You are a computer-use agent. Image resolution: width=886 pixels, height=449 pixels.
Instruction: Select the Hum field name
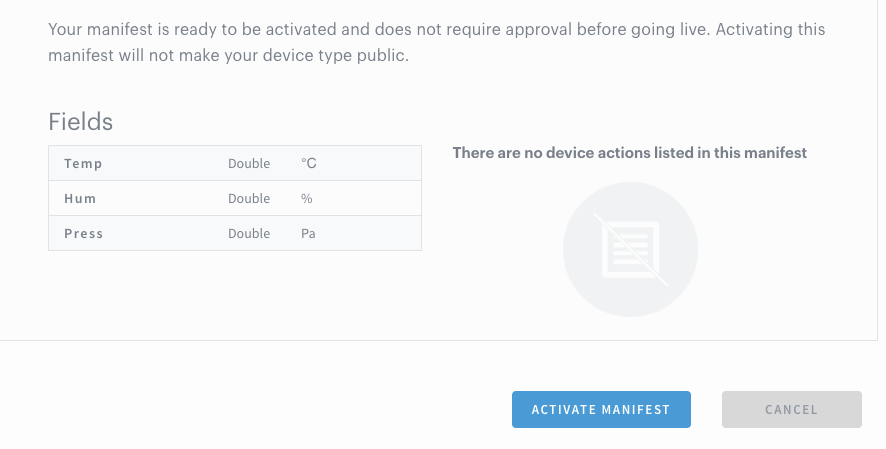click(80, 198)
